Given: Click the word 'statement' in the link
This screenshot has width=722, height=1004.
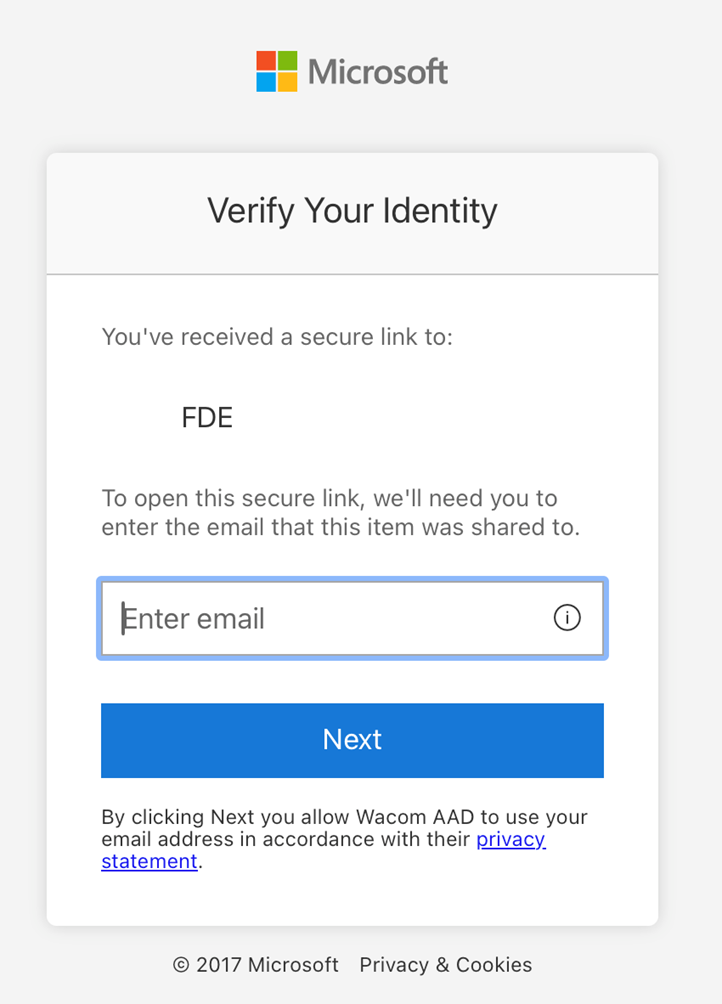Looking at the screenshot, I should (x=149, y=861).
